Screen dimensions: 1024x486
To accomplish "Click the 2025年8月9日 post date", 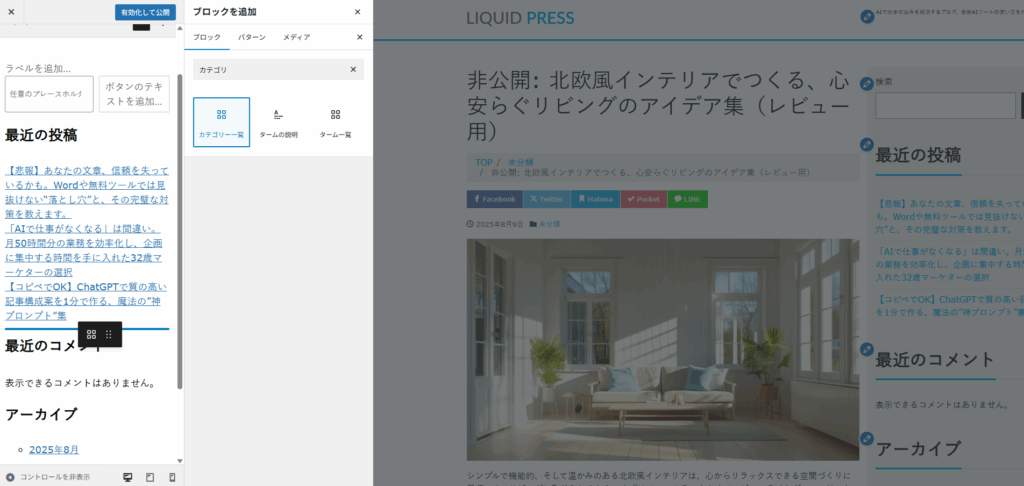I will 500,224.
